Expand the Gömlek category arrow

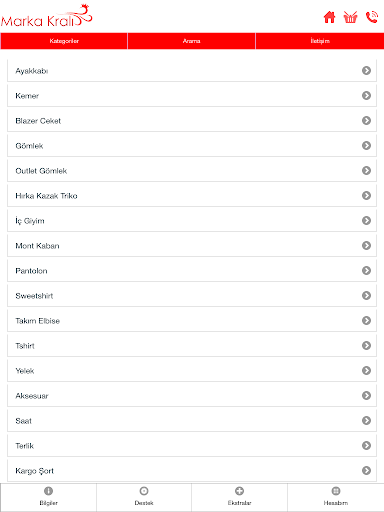tap(366, 145)
